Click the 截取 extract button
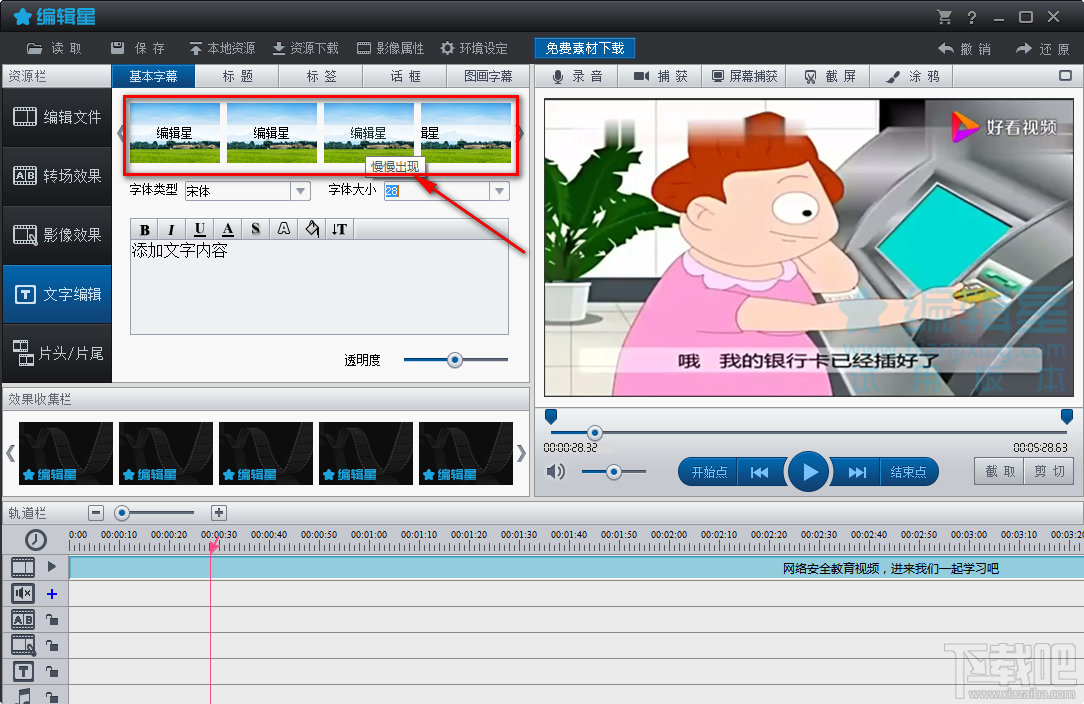Screen dimensions: 1084x704 coord(1000,472)
